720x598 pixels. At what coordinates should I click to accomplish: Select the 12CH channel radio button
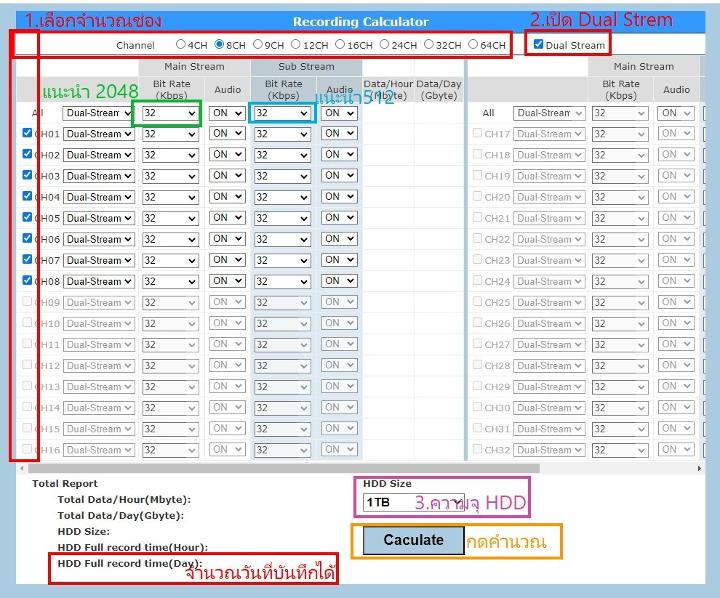point(297,44)
